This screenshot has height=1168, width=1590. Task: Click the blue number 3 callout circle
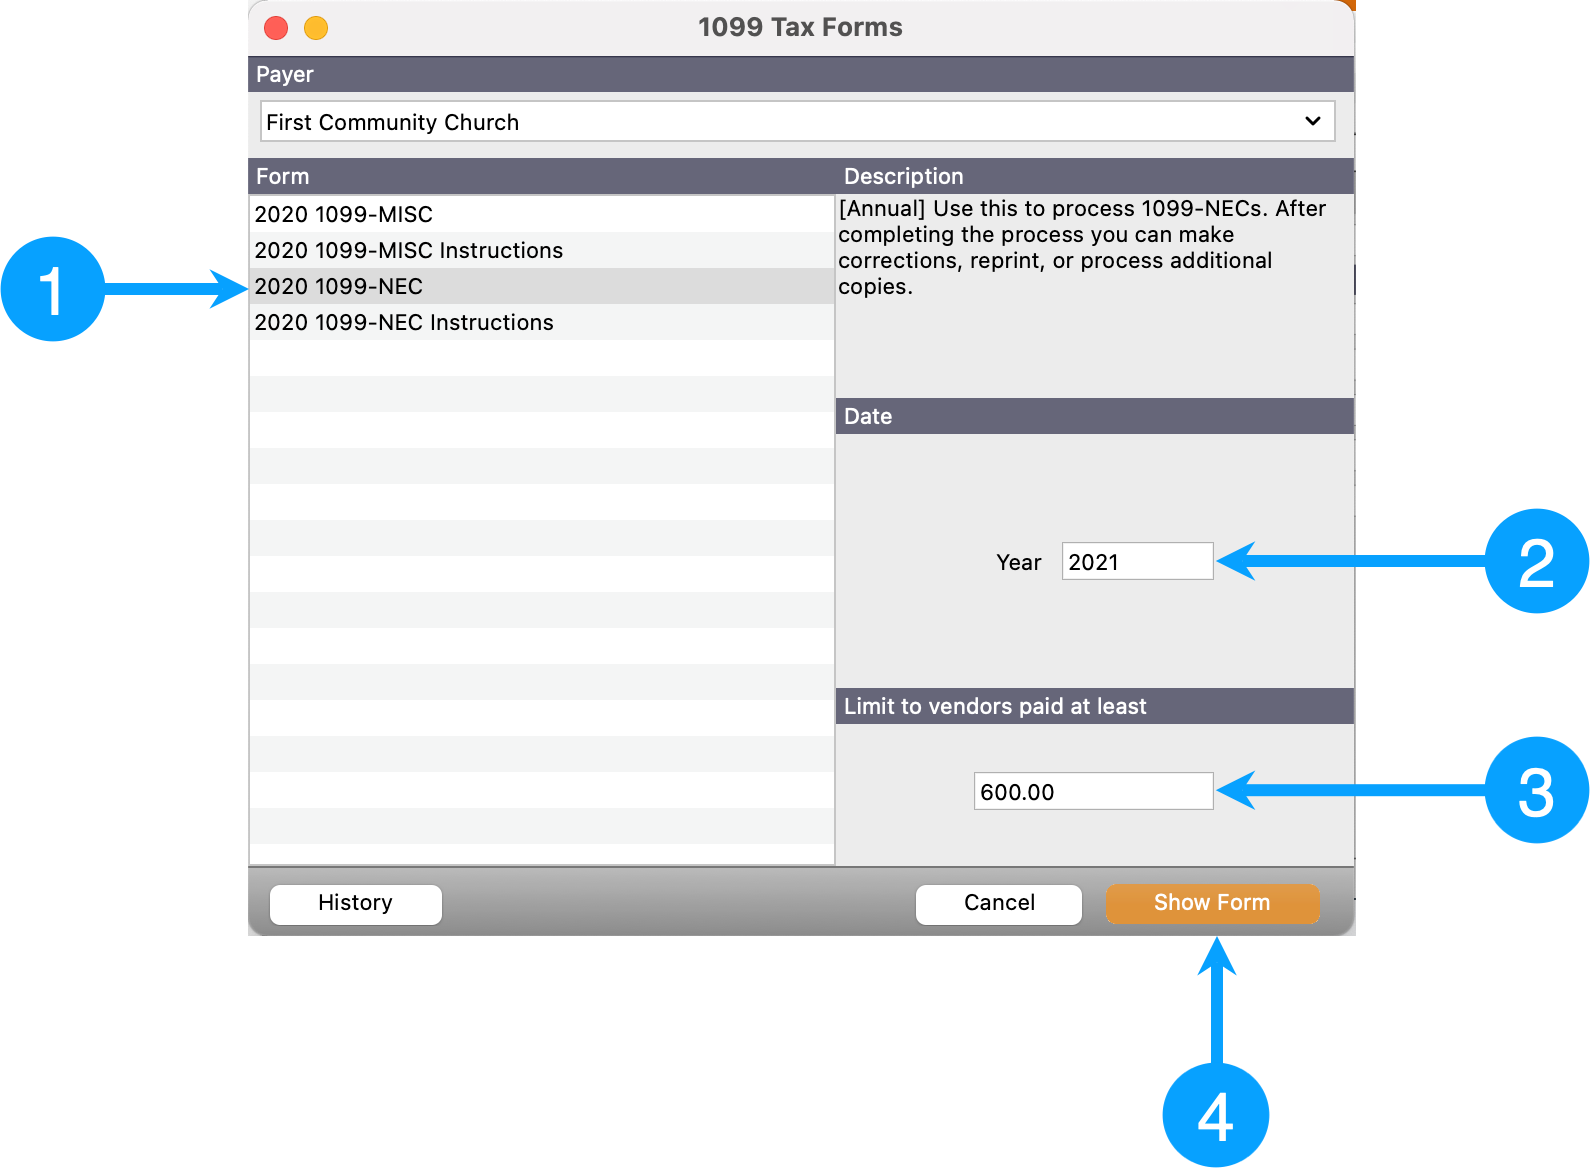tap(1536, 790)
